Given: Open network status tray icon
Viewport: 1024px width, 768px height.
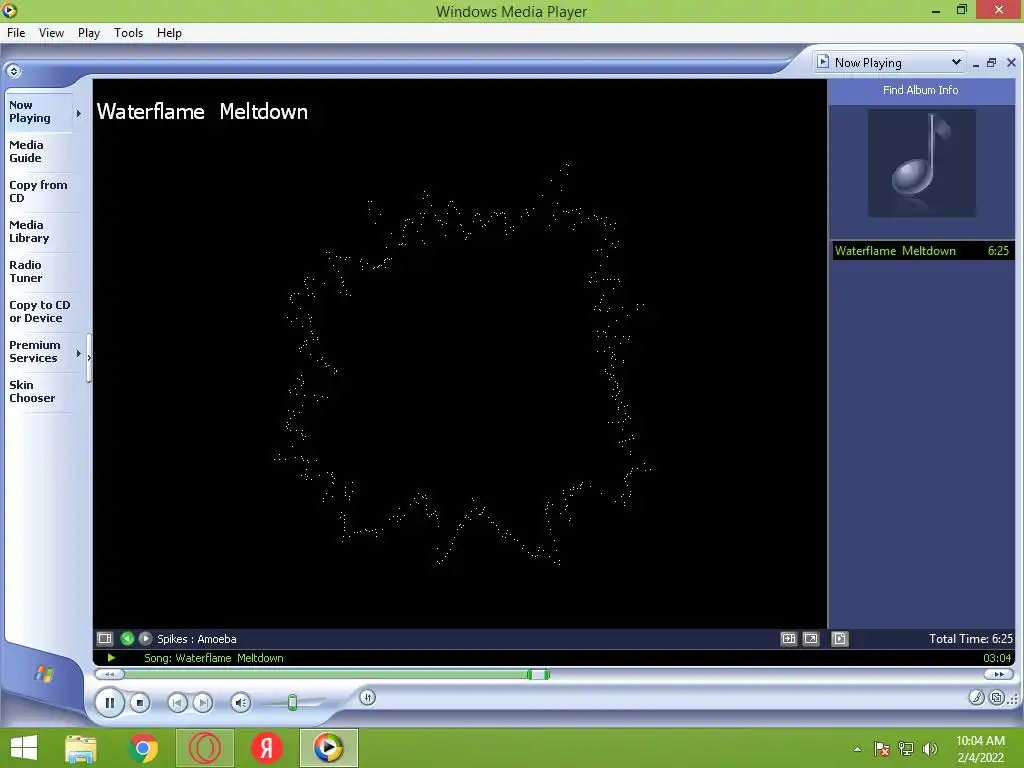Looking at the screenshot, I should (x=906, y=749).
